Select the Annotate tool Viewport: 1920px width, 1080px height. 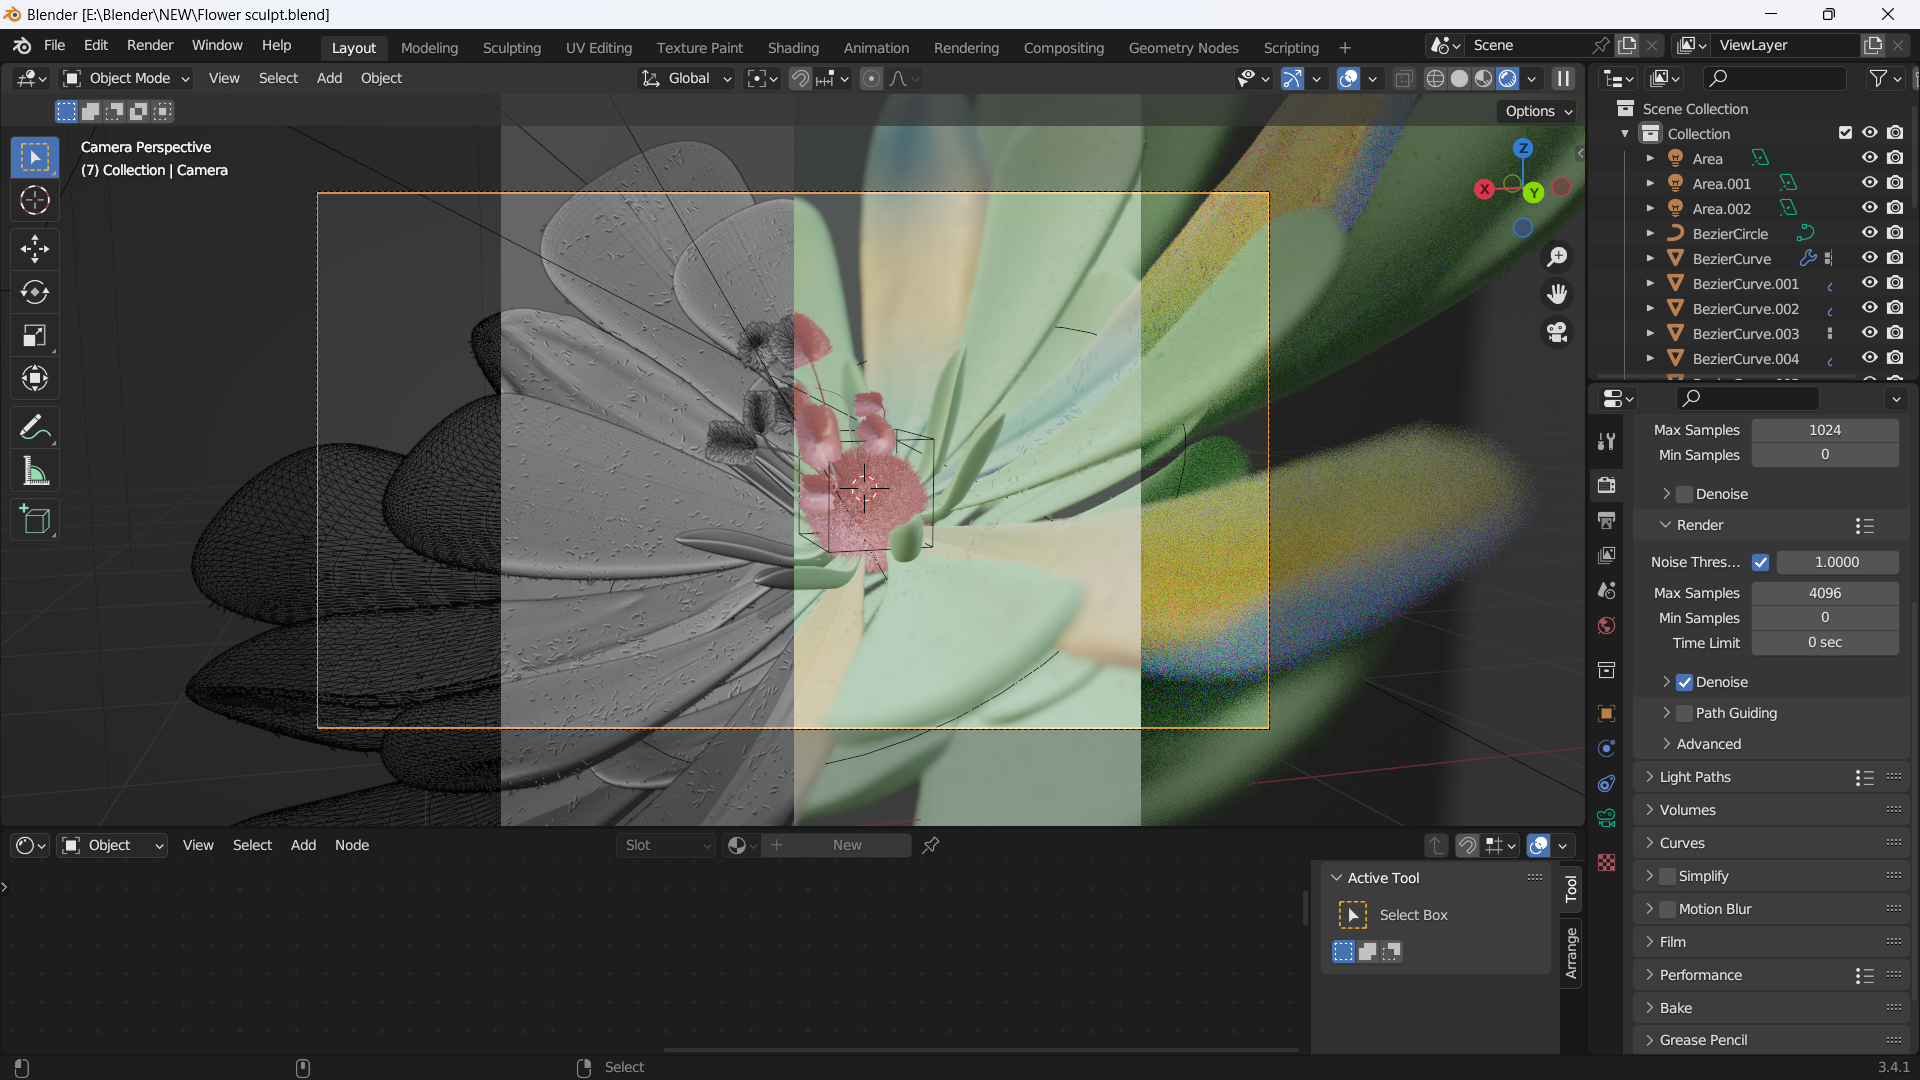click(x=35, y=428)
